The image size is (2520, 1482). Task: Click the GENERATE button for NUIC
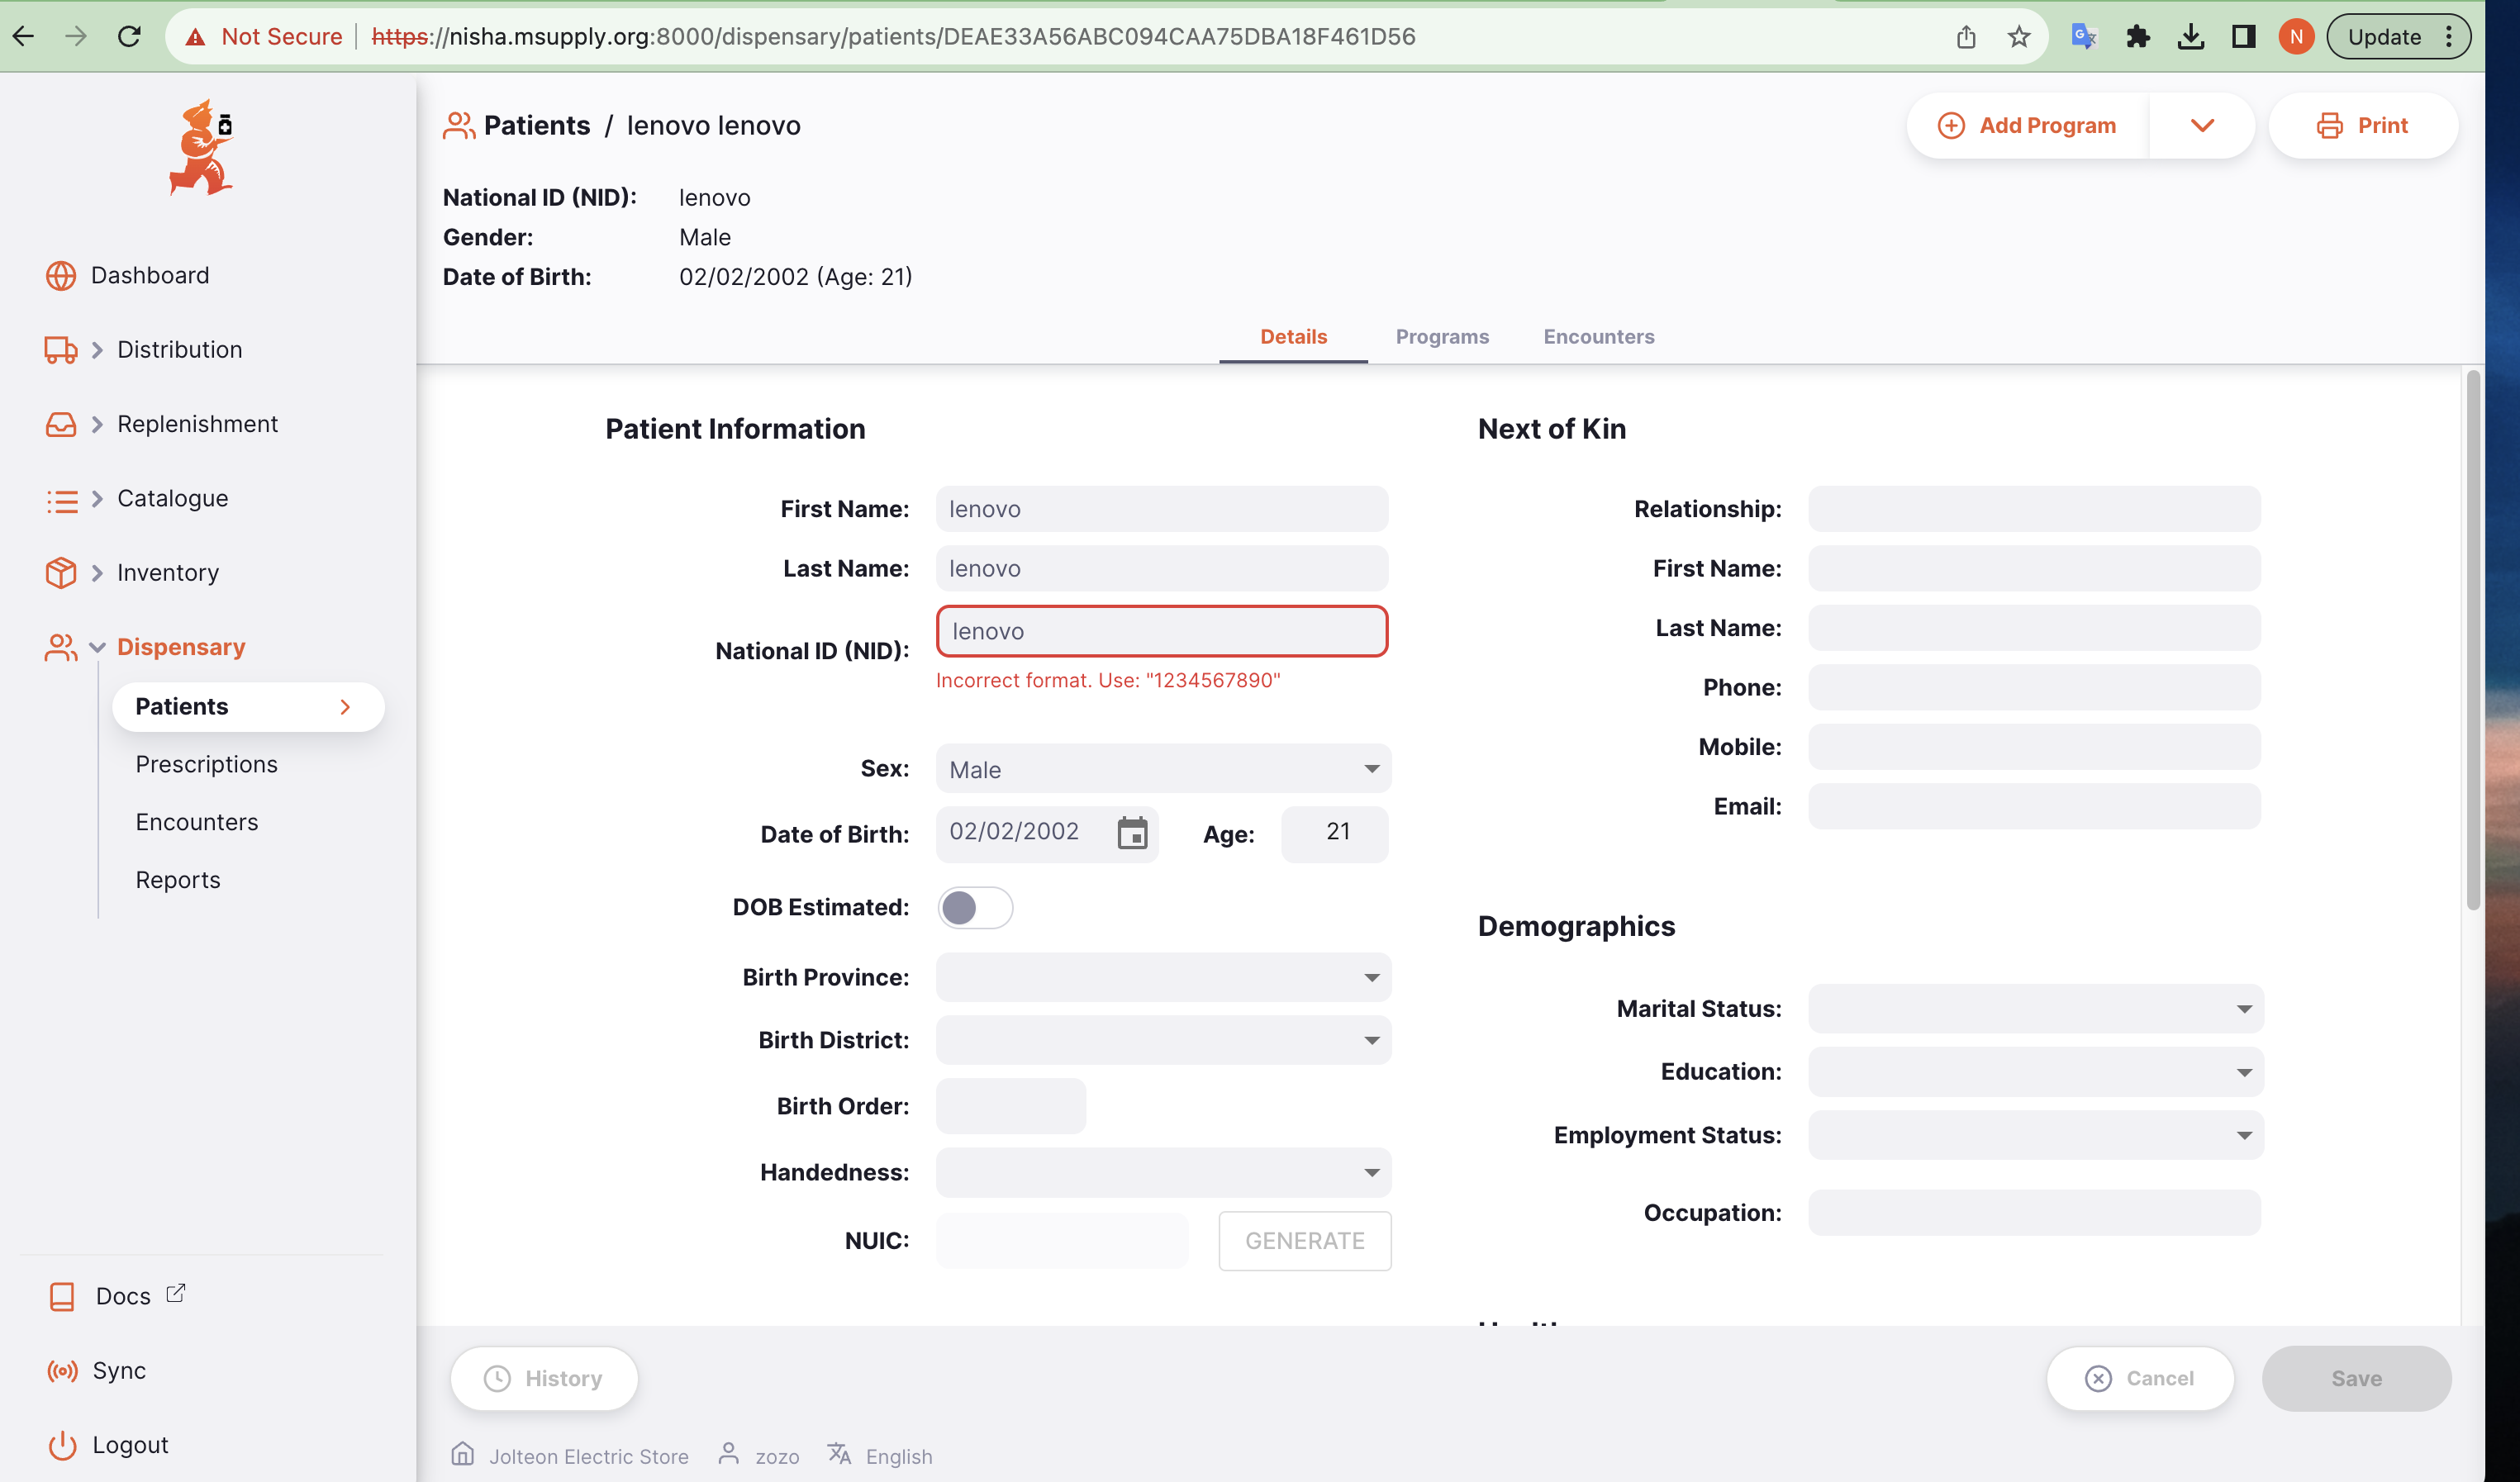(x=1304, y=1240)
